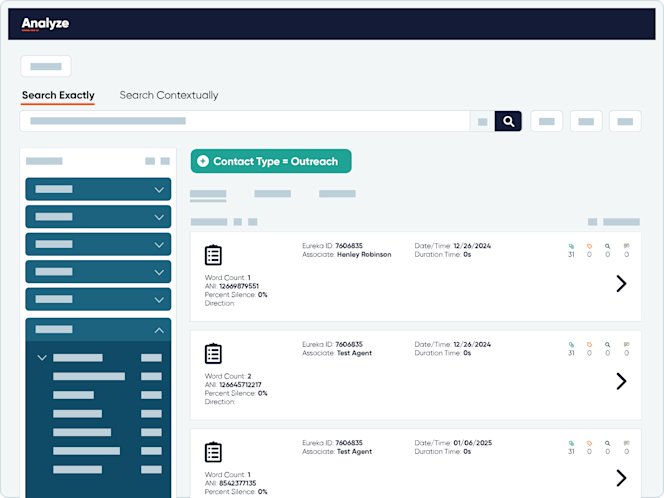Open clipboard icon of ANI 126645712217 record
This screenshot has width=664, height=498.
tap(213, 354)
